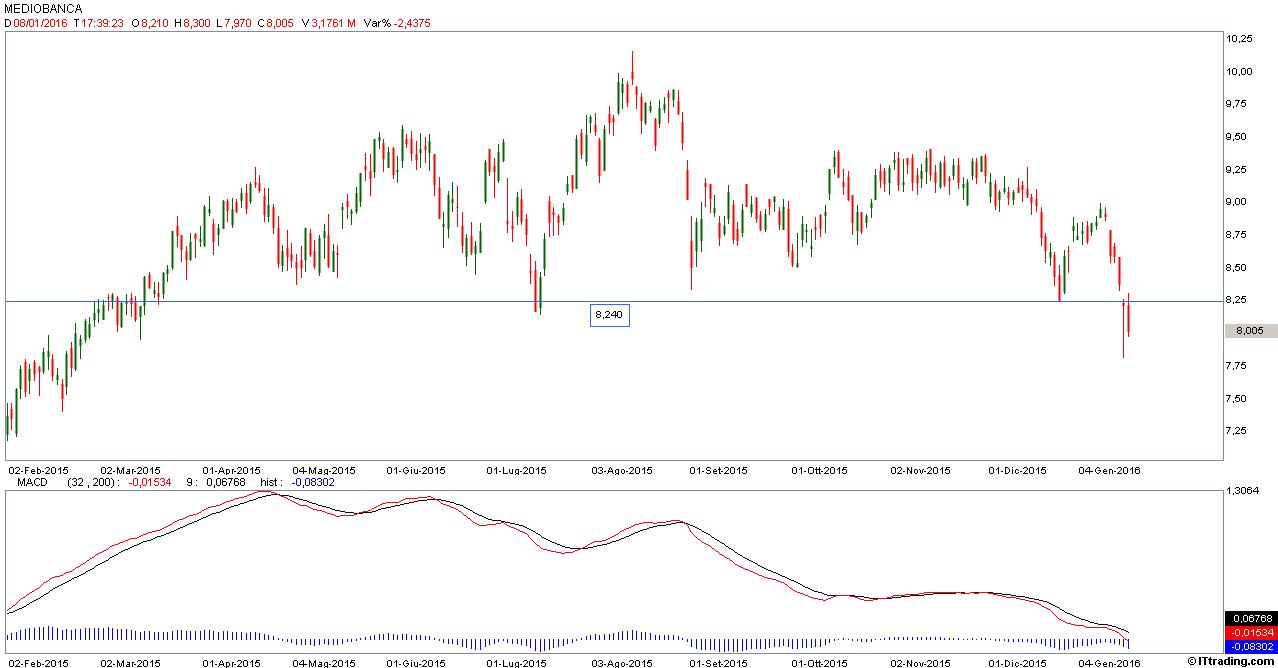The height and width of the screenshot is (668, 1278).
Task: Click the 8,005 current price tag
Action: [x=1251, y=331]
